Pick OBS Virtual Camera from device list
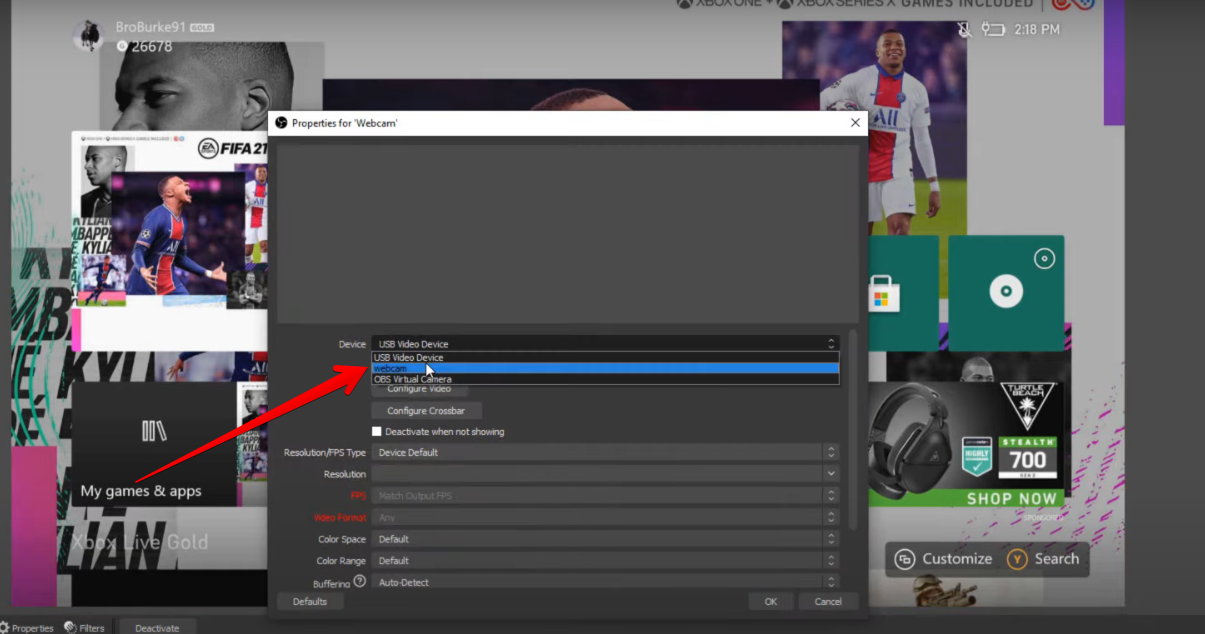This screenshot has width=1205, height=634. coord(605,379)
